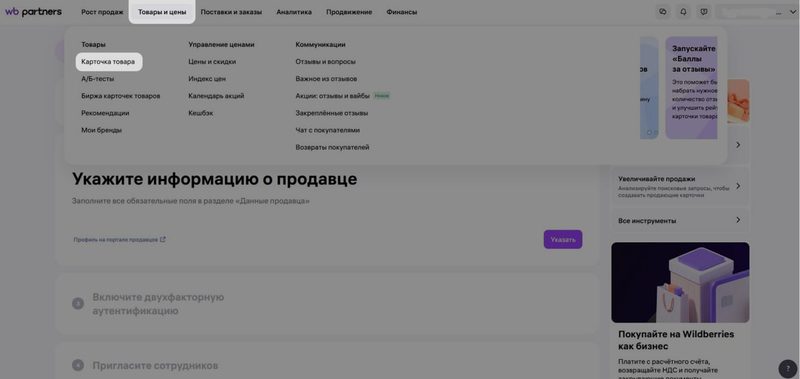Image resolution: width=800 pixels, height=379 pixels.
Task: Open Чат с покупателями entry
Action: [x=328, y=130]
